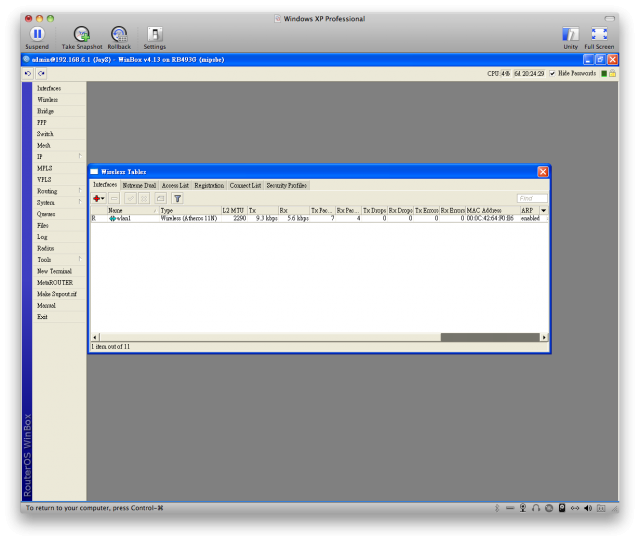Sort by Type column header
Viewport: 640px width, 542px height.
pyautogui.click(x=190, y=210)
